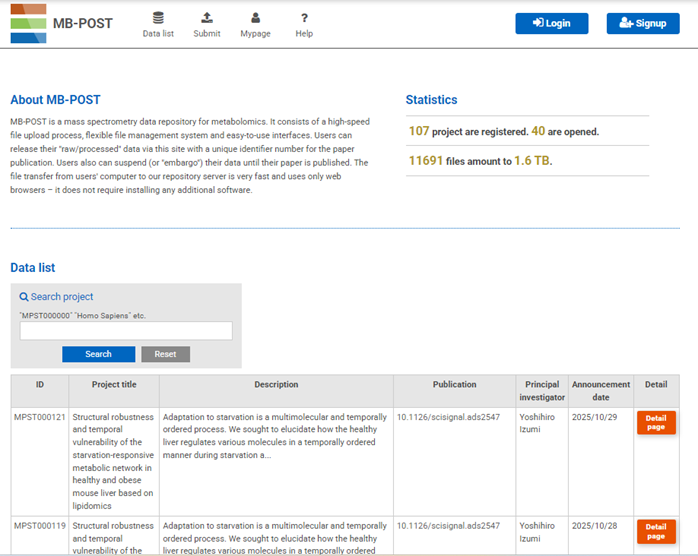Click the Announcement date column header
This screenshot has width=698, height=556.
coord(600,390)
